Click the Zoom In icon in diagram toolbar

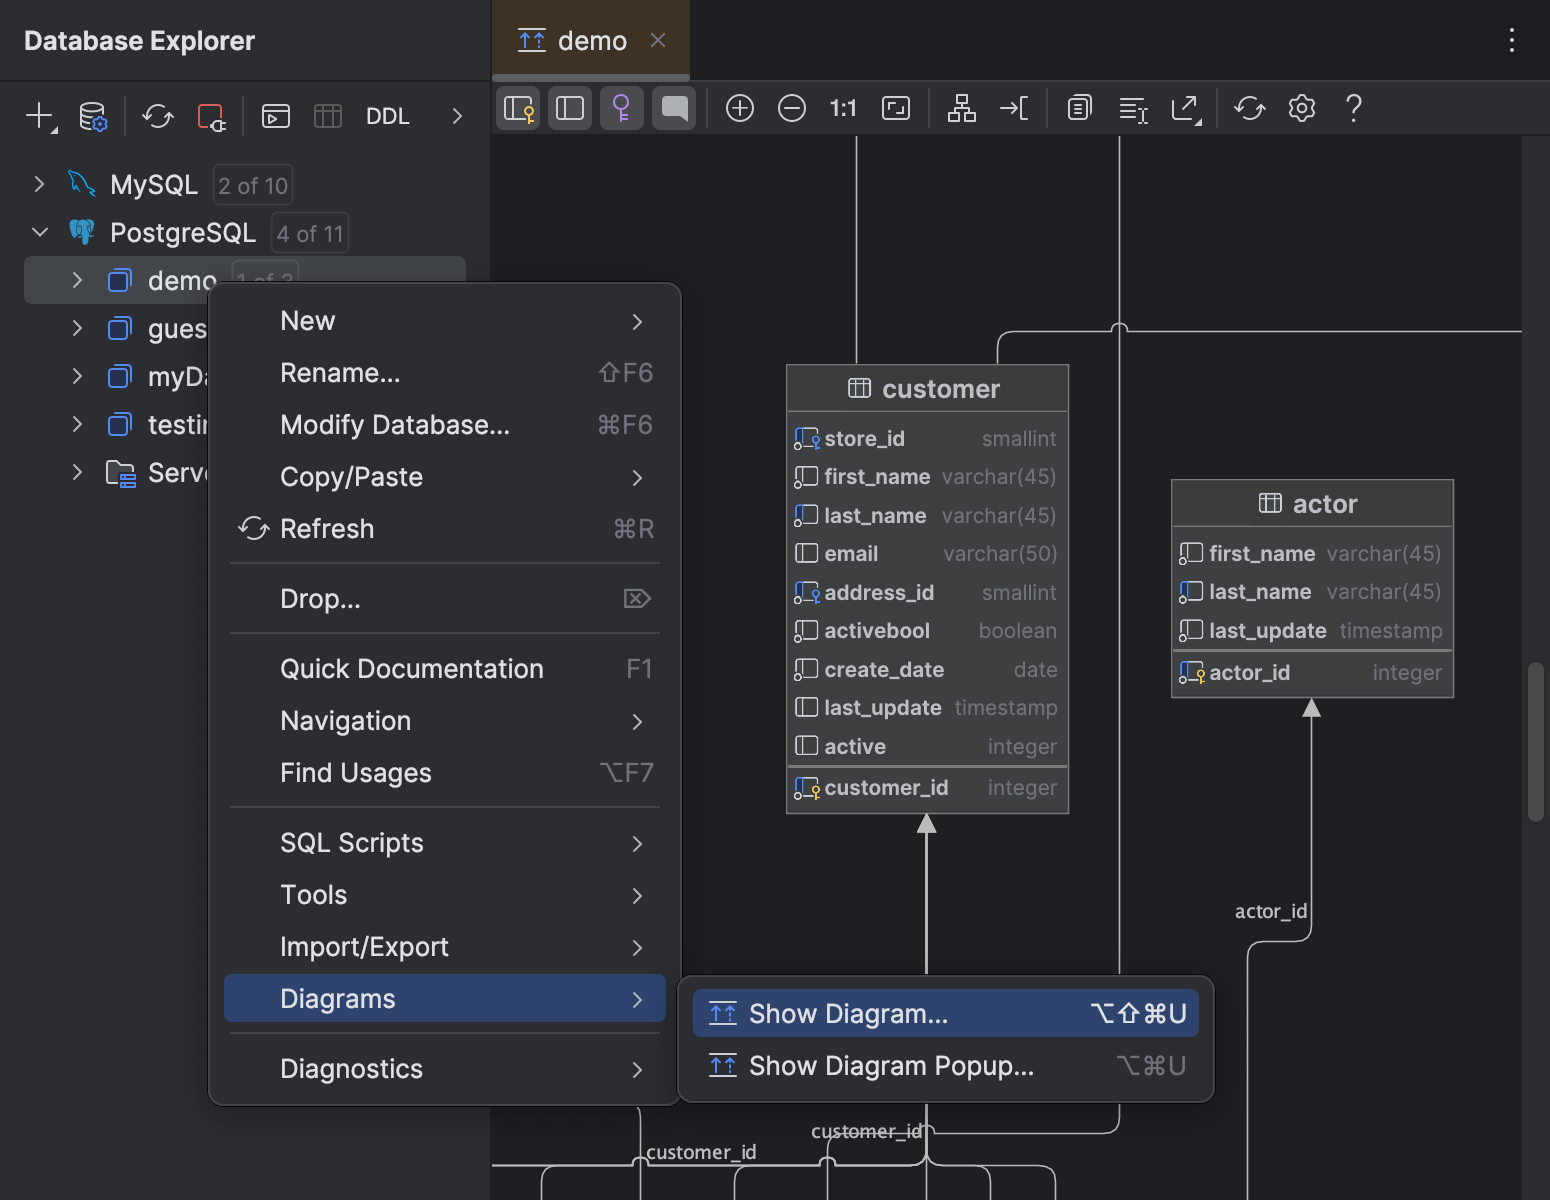[x=739, y=108]
